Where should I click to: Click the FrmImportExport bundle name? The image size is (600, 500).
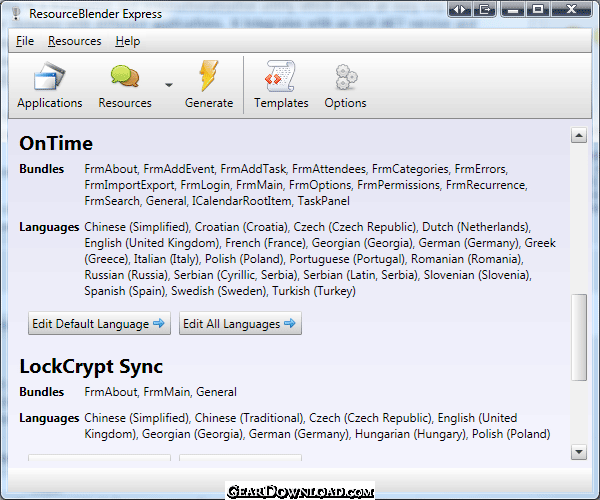coord(129,185)
